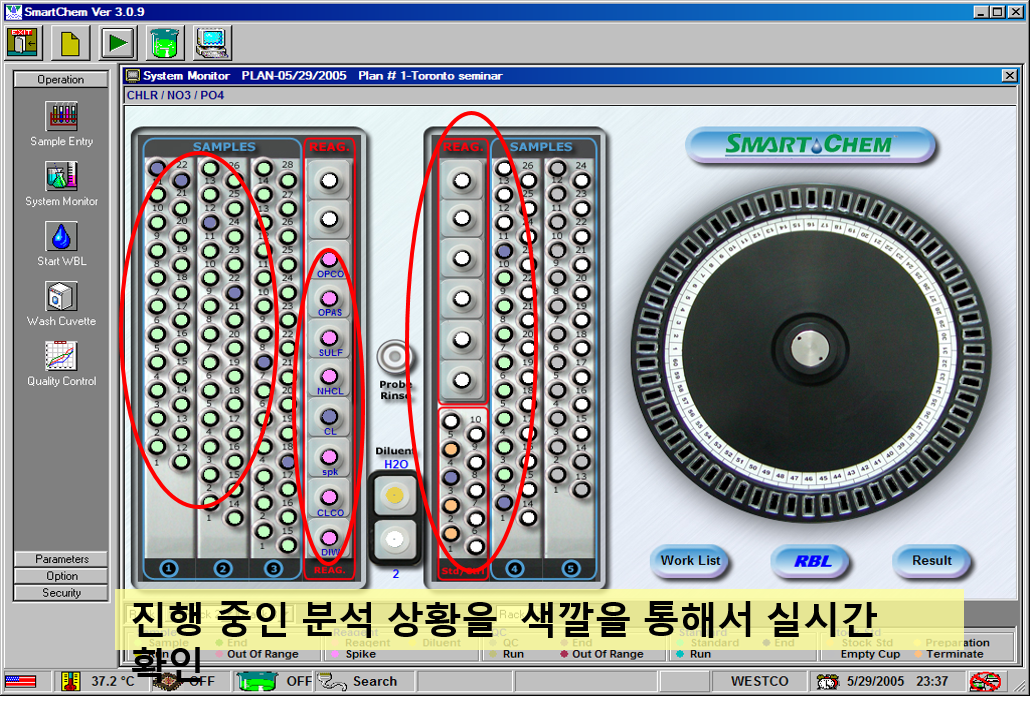Click the Empty Cup legend entry

tap(870, 654)
